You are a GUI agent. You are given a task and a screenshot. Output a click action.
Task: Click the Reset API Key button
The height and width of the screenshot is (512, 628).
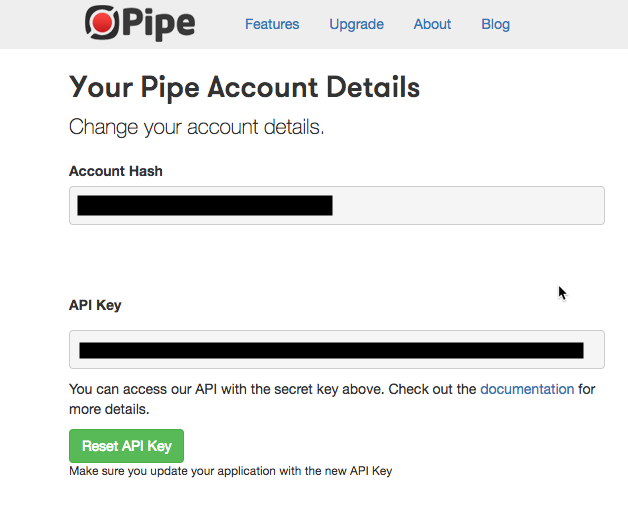tap(127, 446)
